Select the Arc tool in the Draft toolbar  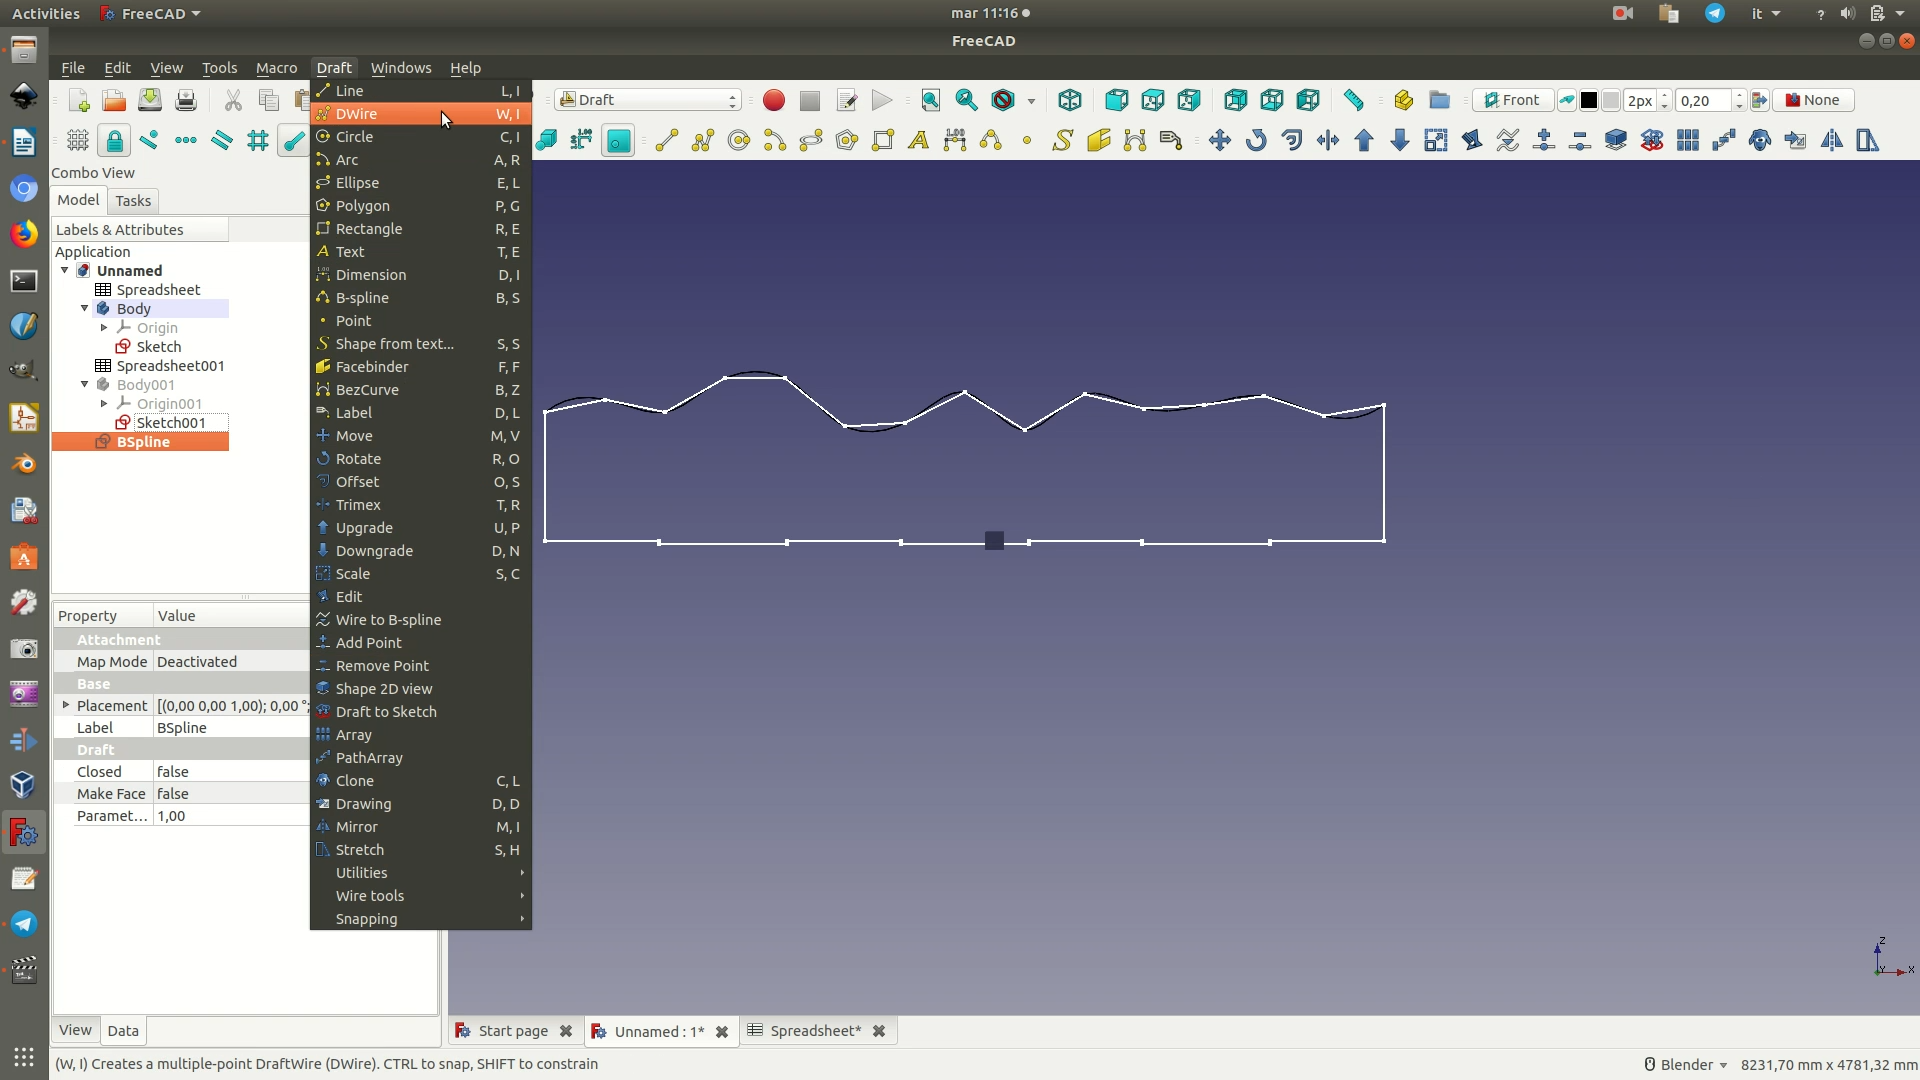(x=775, y=141)
